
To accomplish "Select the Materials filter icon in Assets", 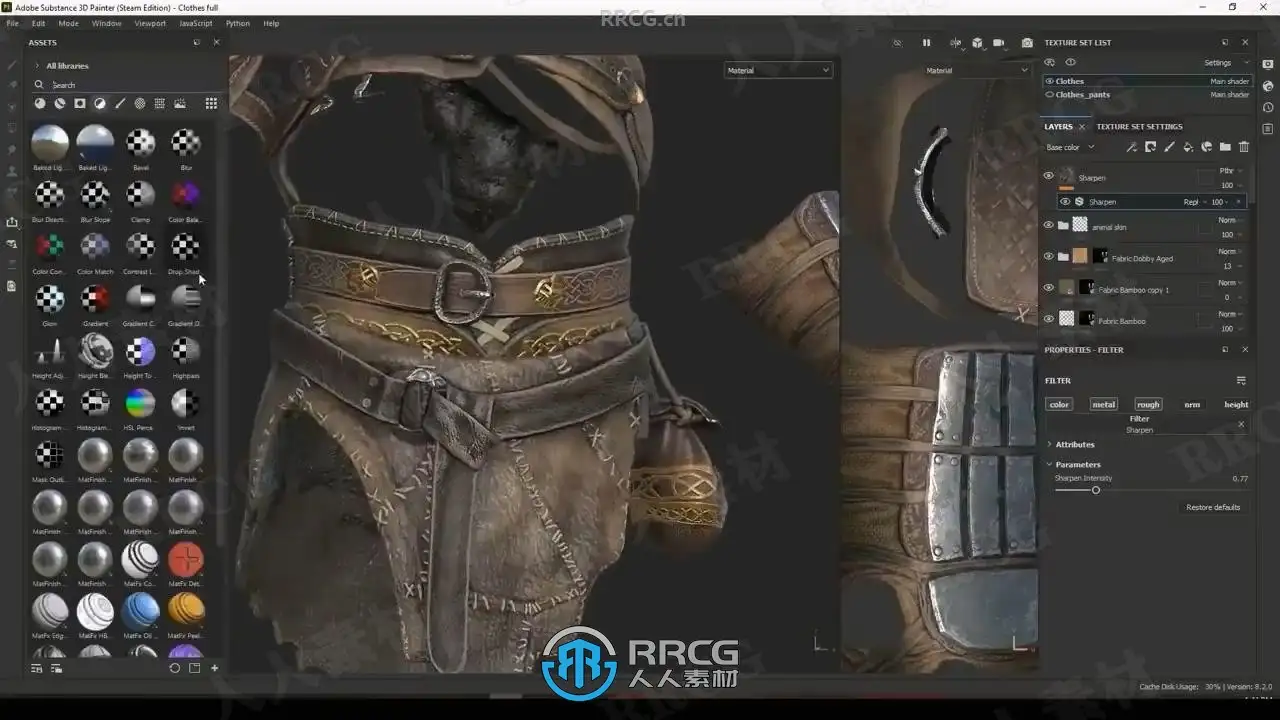I will click(40, 103).
